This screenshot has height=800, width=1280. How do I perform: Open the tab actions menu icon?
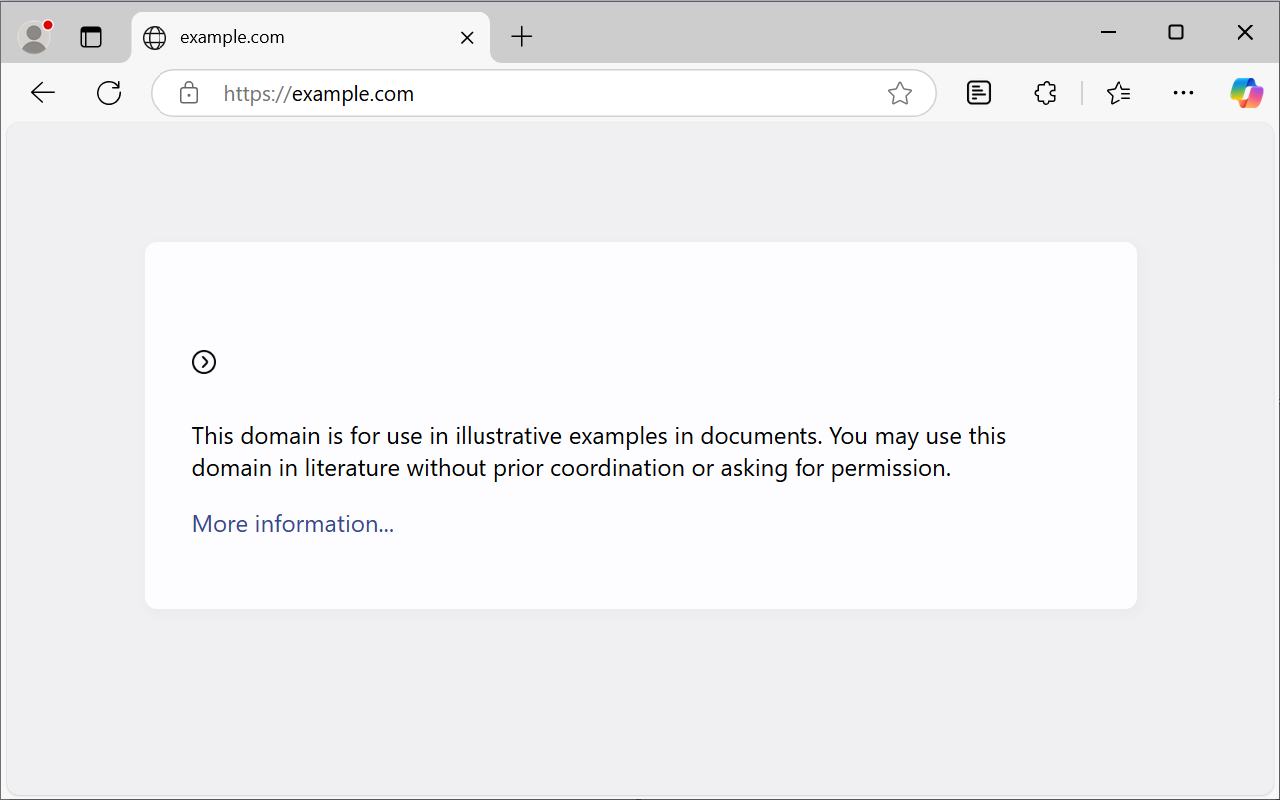[91, 37]
